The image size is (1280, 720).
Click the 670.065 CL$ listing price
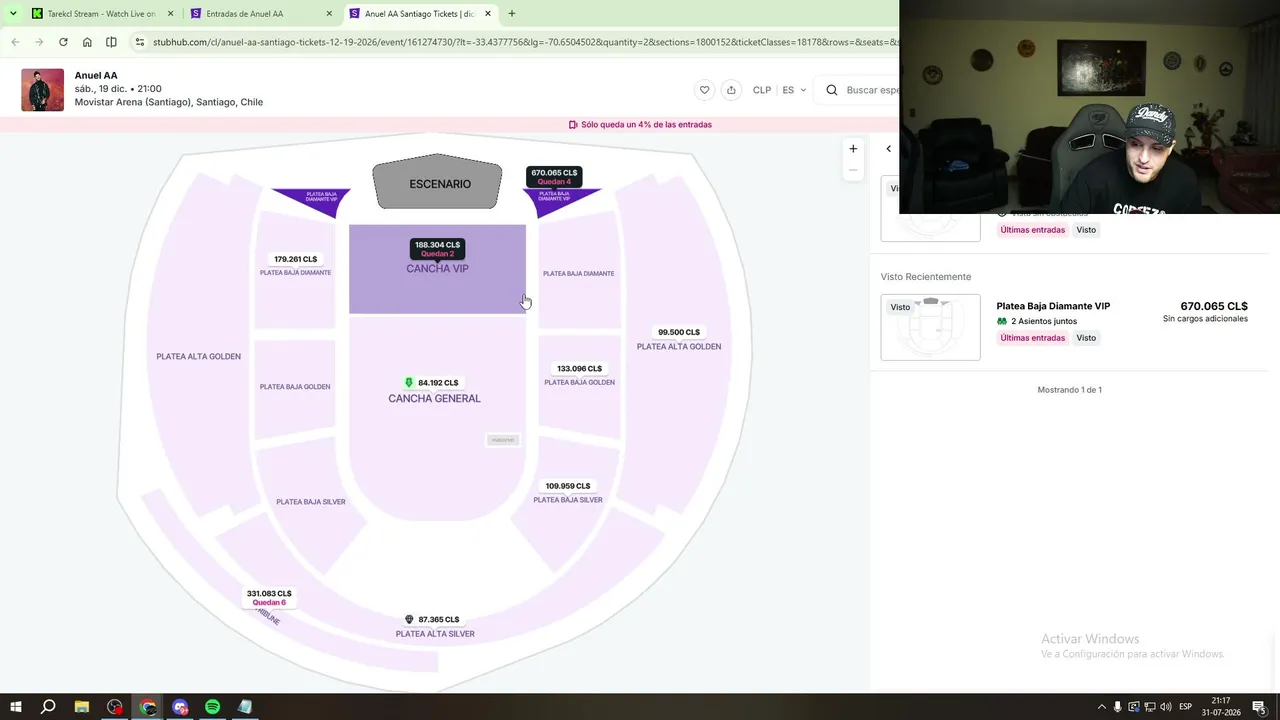pos(1214,306)
